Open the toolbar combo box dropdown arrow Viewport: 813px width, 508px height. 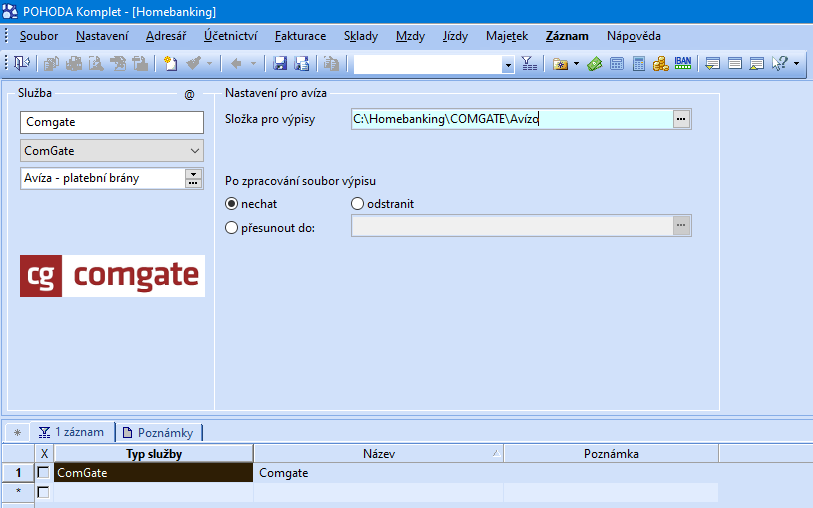(x=509, y=64)
